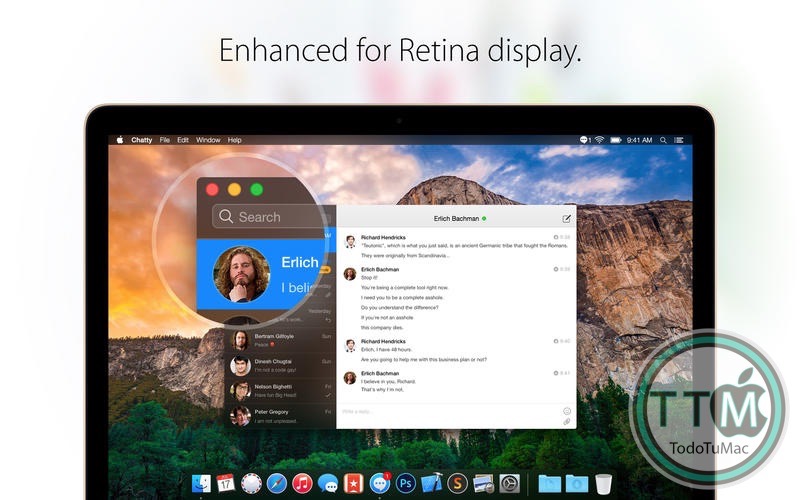Click the clock timestamp beside "Stop it!" sender

click(x=562, y=269)
